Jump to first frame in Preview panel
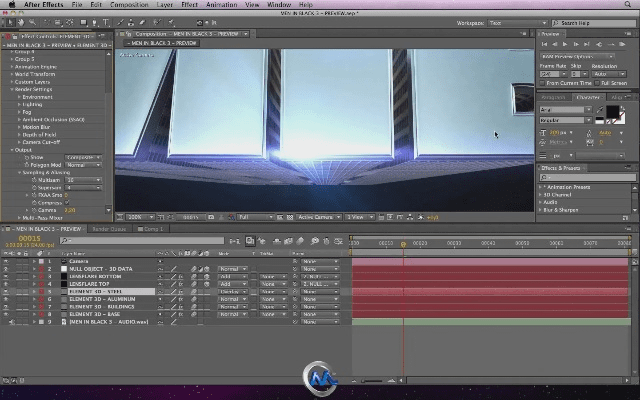Screen dimensions: 640x400 (545, 44)
